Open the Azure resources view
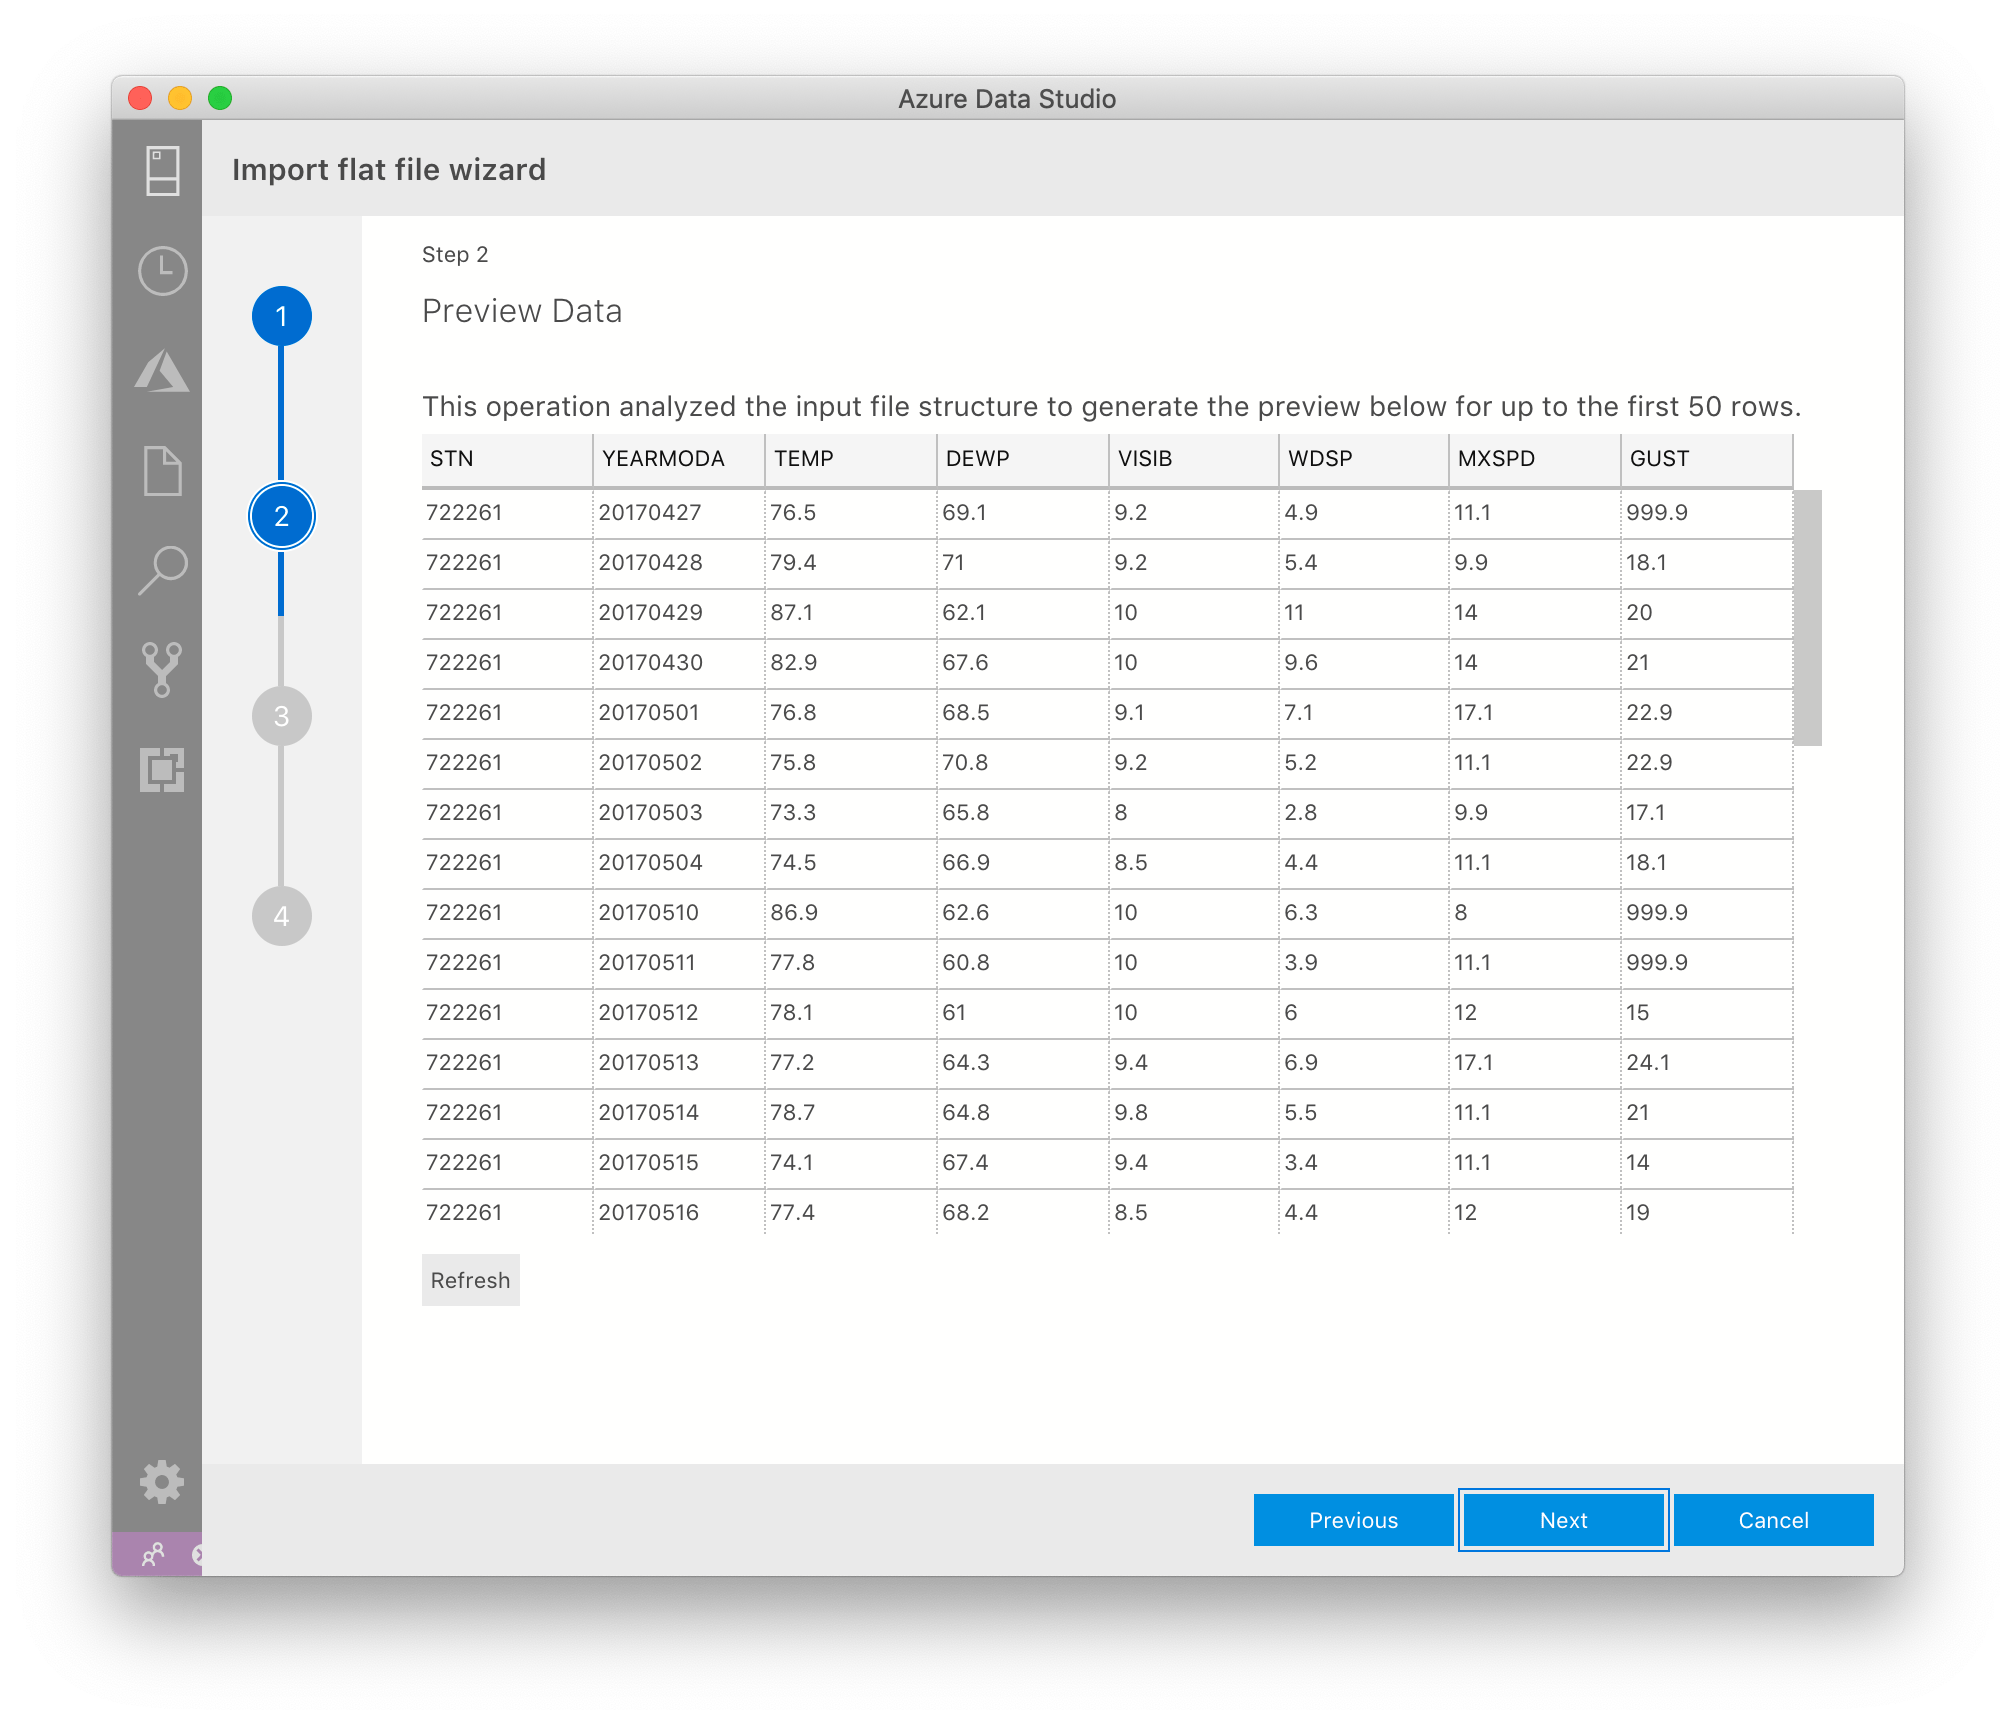Screen dimensions: 2016x1724 coord(162,371)
